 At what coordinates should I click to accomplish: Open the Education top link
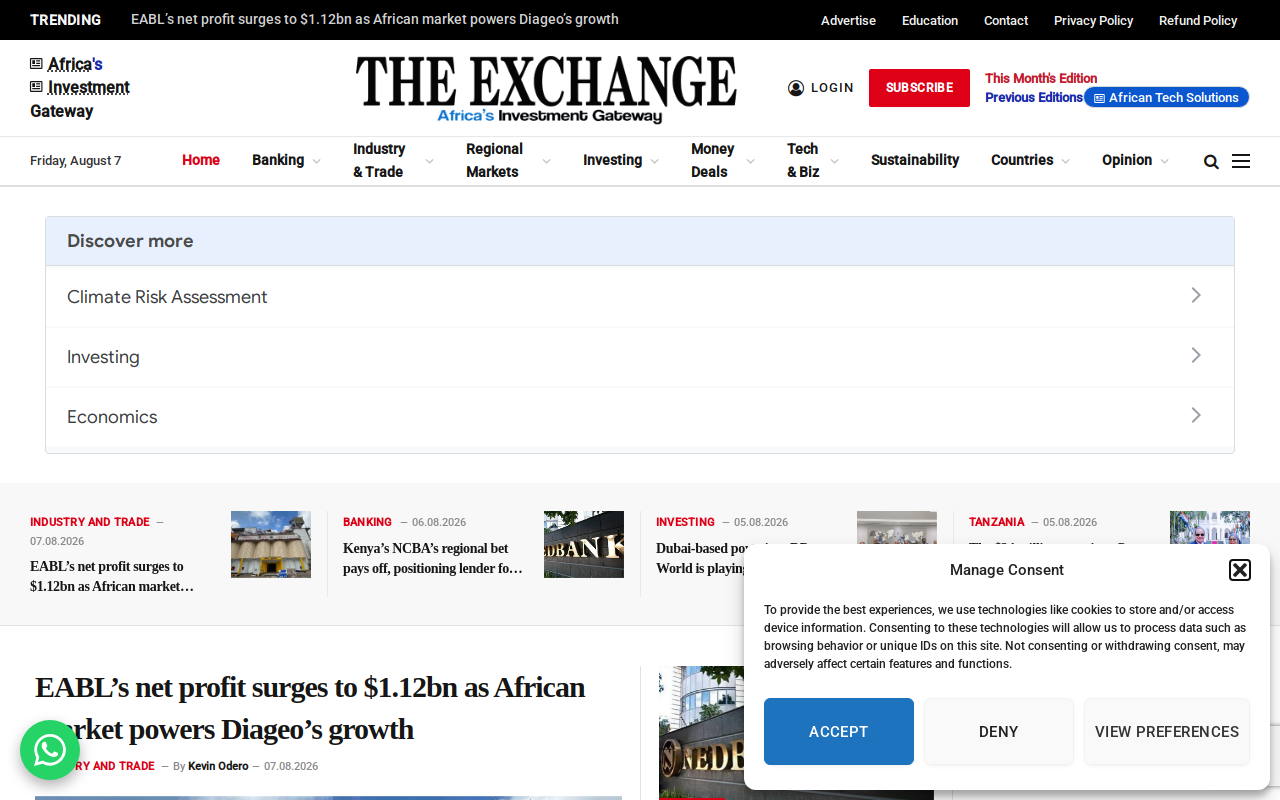[930, 20]
